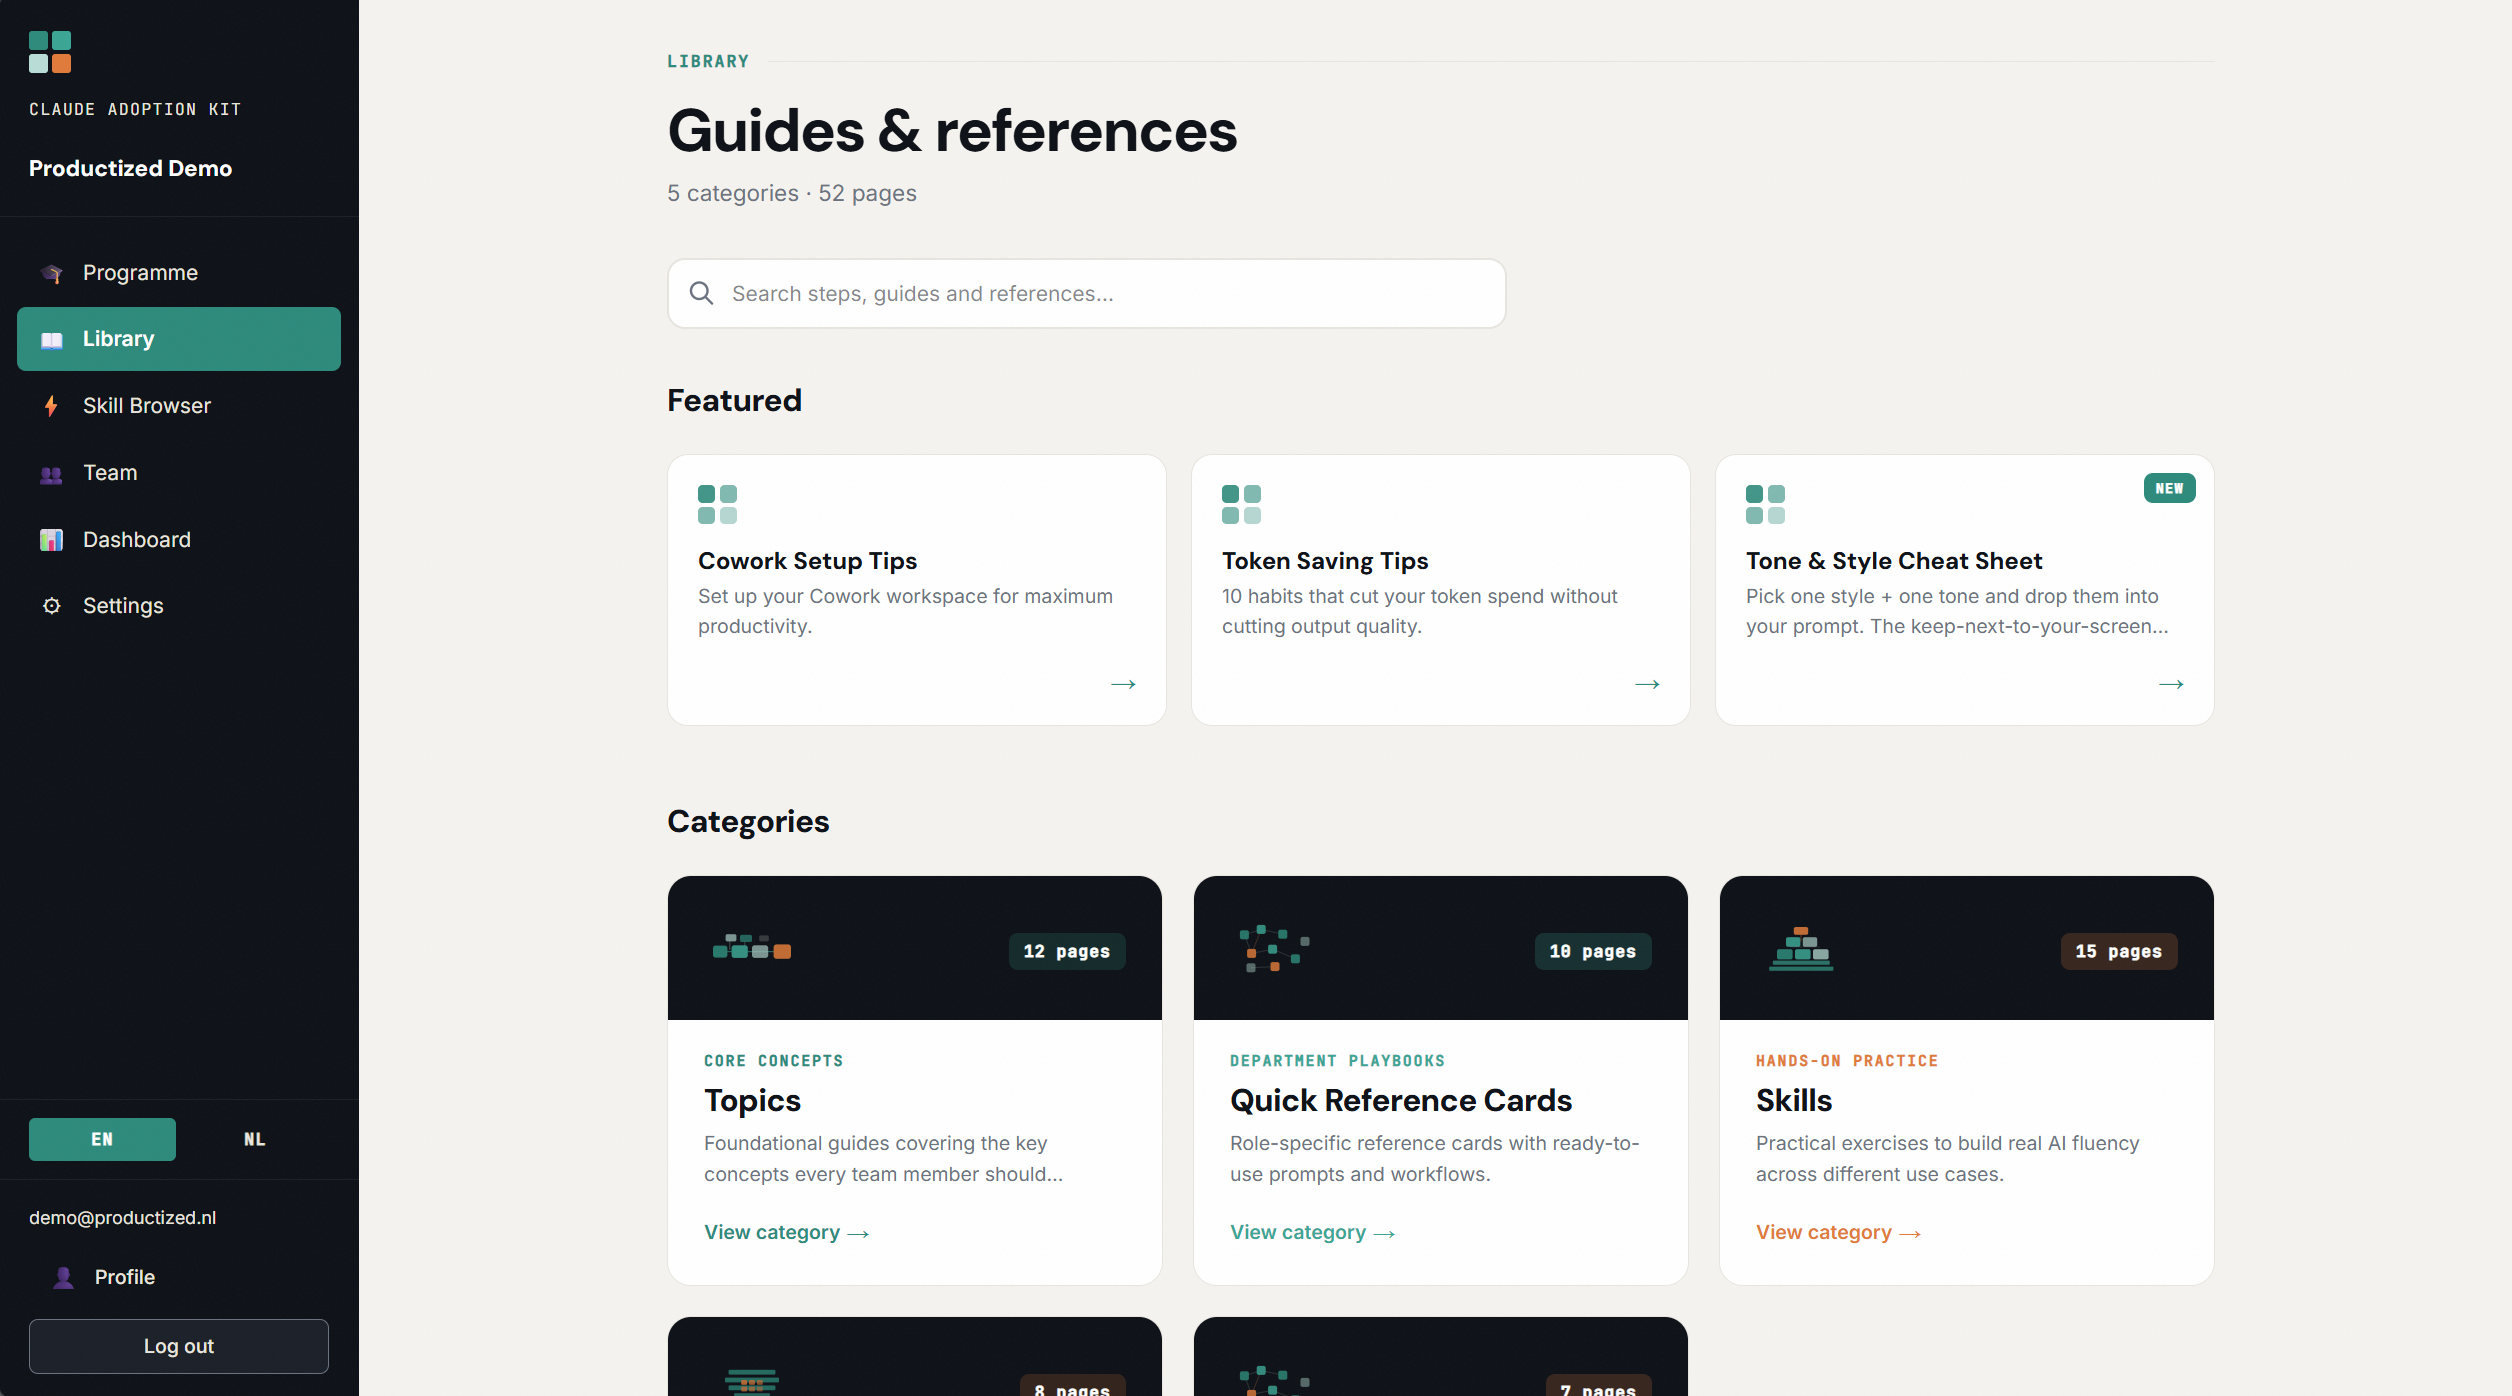View category link under Quick Reference Cards
This screenshot has width=2512, height=1396.
(1313, 1232)
